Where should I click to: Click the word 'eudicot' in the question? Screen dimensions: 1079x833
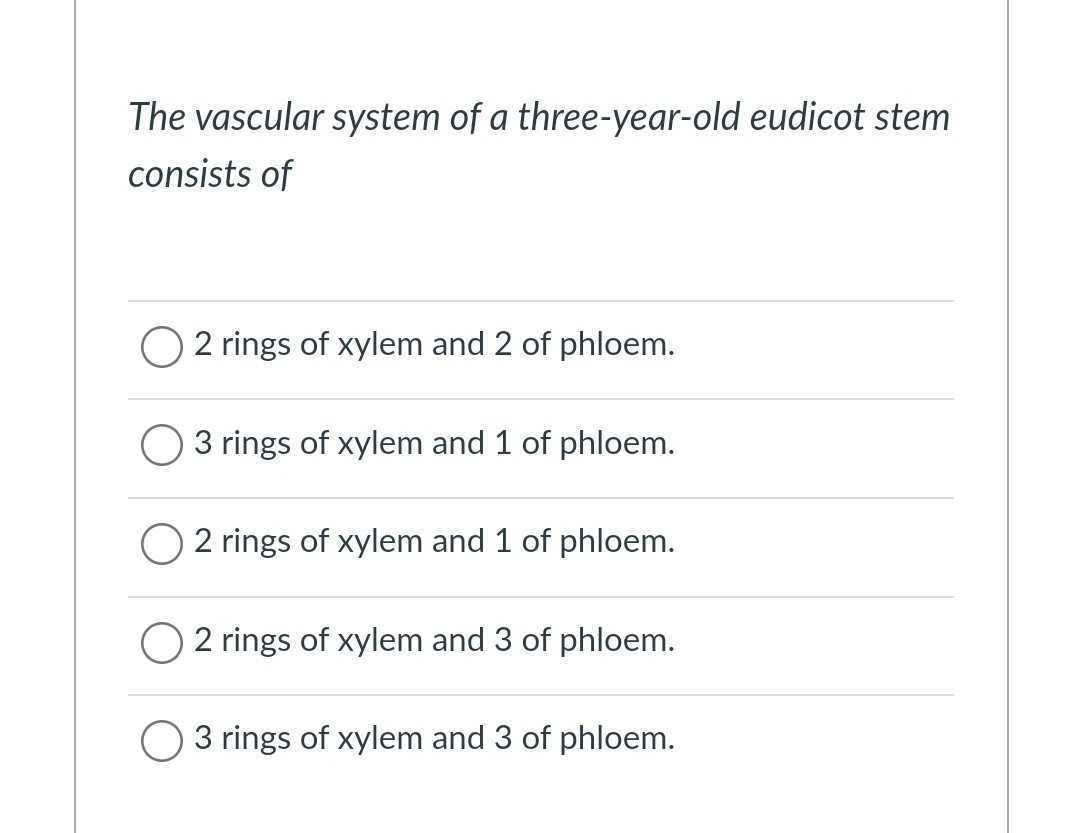pos(807,117)
